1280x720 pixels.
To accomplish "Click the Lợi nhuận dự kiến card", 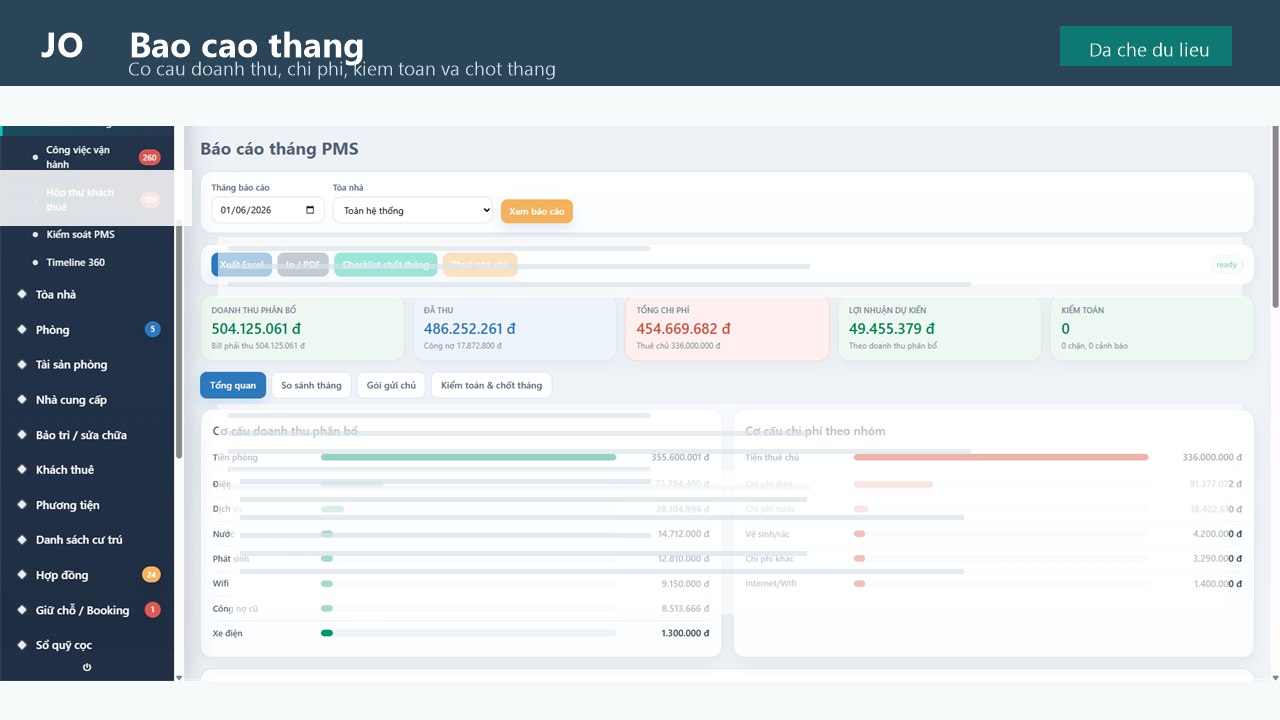I will [x=939, y=328].
